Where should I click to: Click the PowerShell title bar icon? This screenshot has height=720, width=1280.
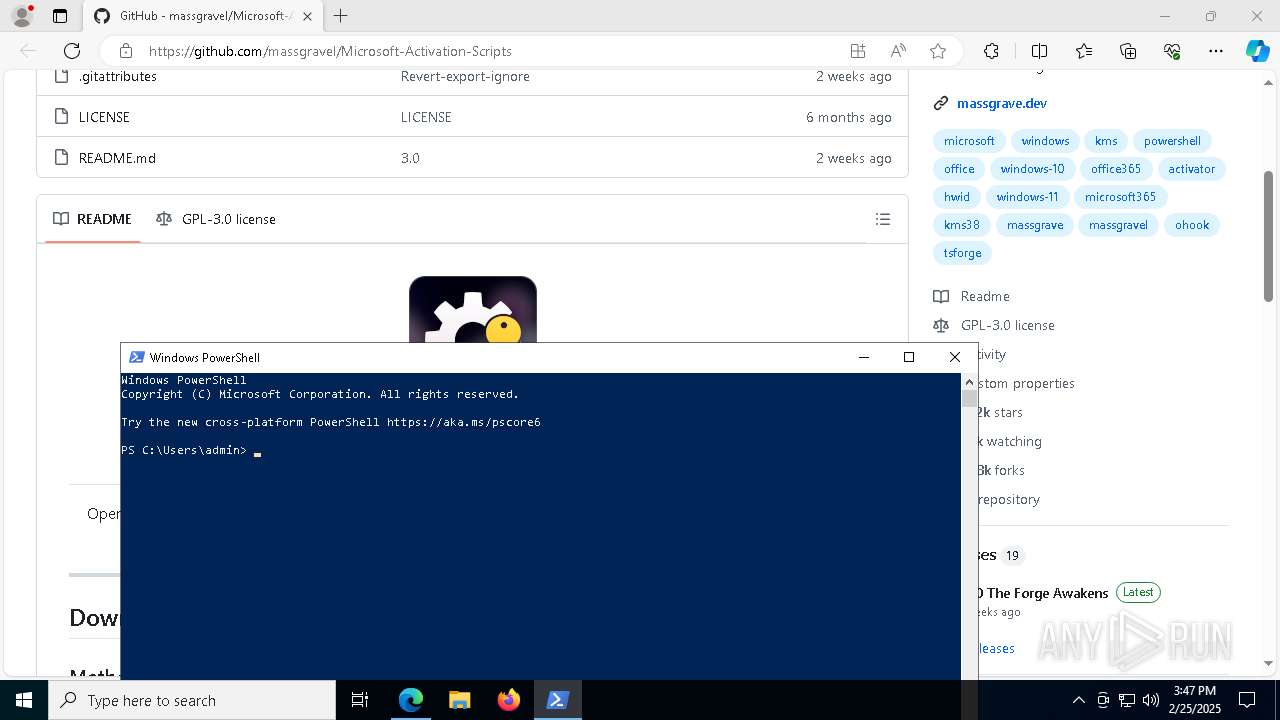pos(137,357)
